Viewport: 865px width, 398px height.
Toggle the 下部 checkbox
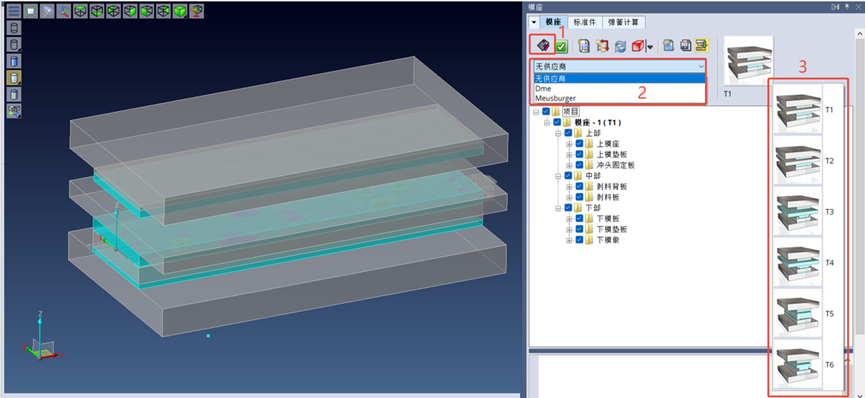[568, 208]
